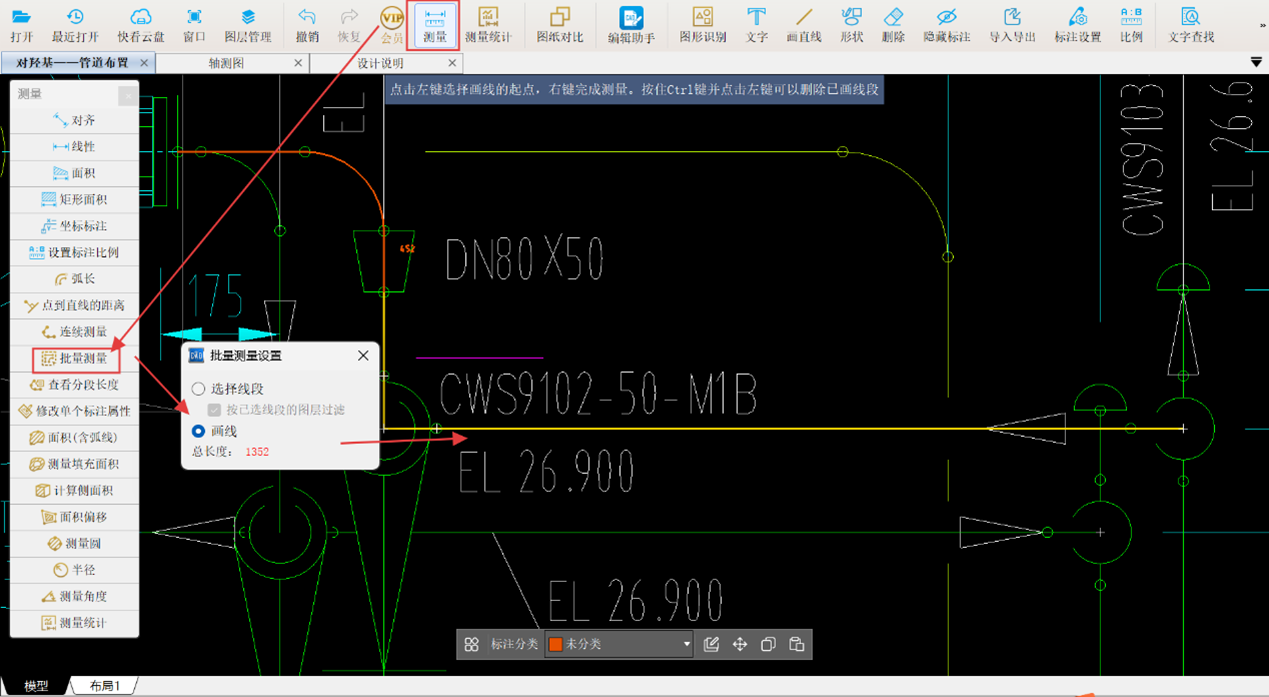Click 批量测量 in the measure panel
The image size is (1269, 697).
tap(75, 359)
